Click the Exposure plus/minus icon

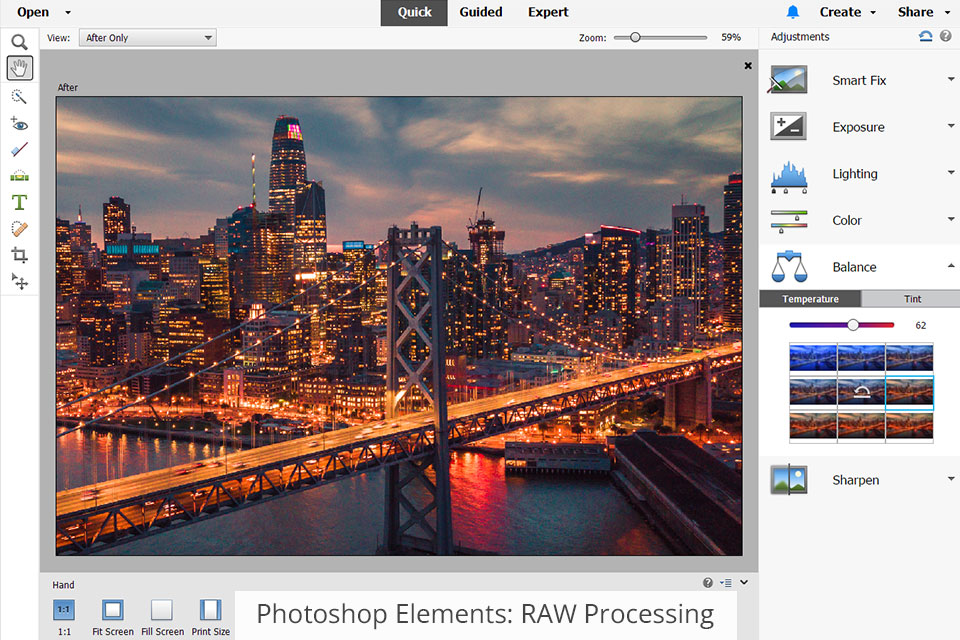[x=788, y=126]
